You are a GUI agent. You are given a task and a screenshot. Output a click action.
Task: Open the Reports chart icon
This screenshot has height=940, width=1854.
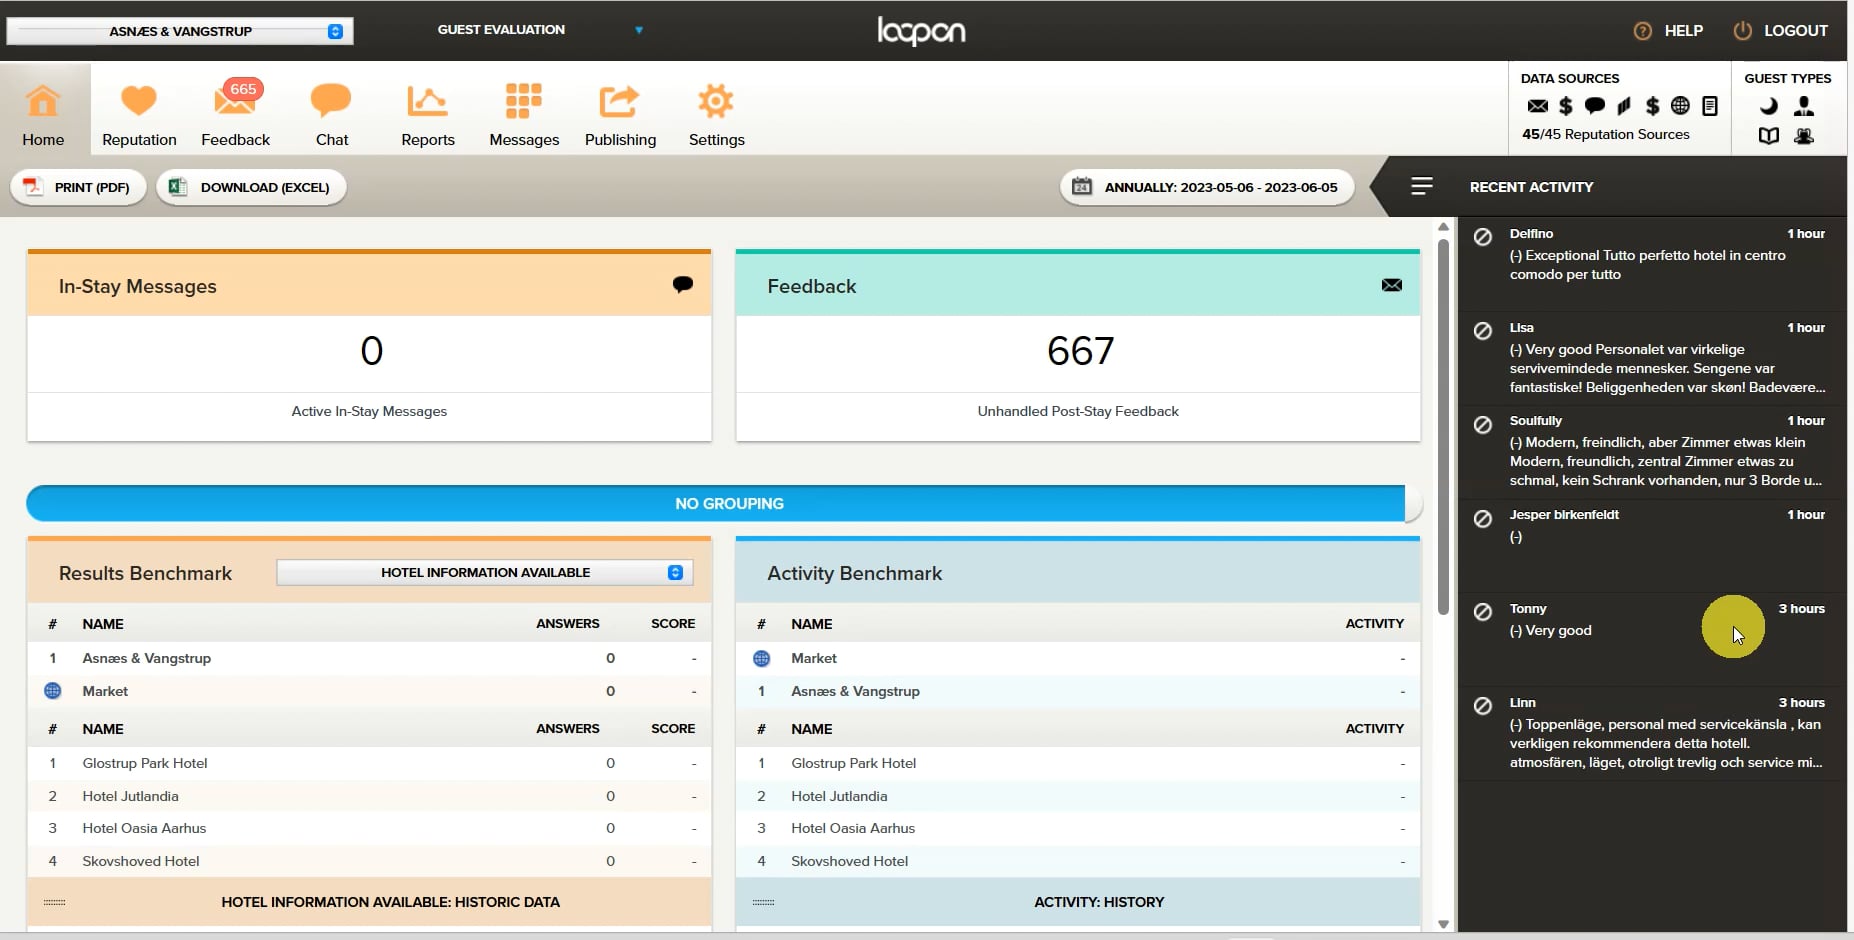427,101
